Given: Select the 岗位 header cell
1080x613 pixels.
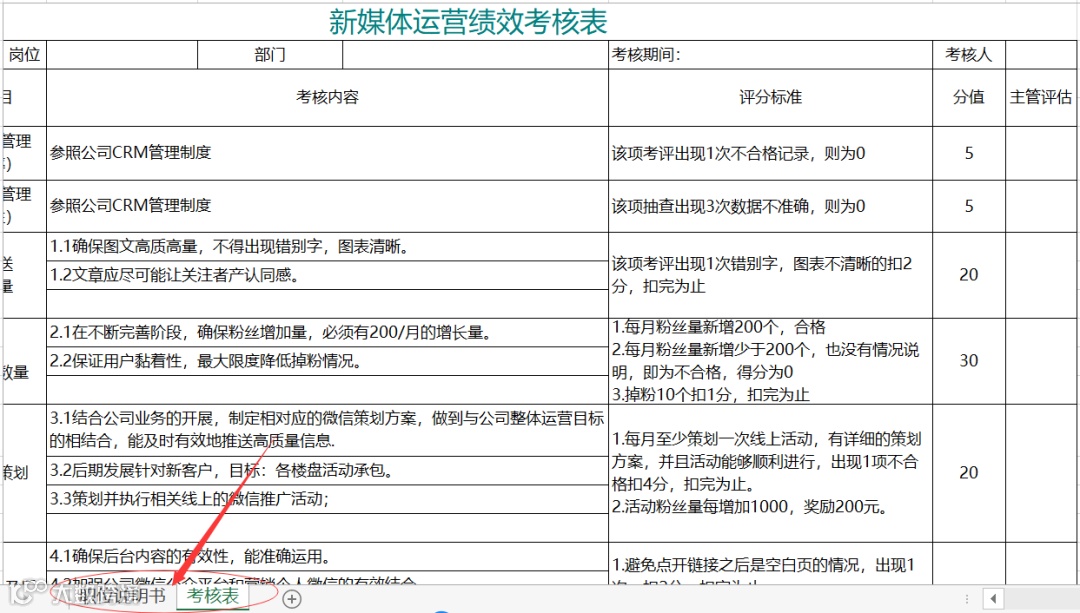Looking at the screenshot, I should 24,54.
